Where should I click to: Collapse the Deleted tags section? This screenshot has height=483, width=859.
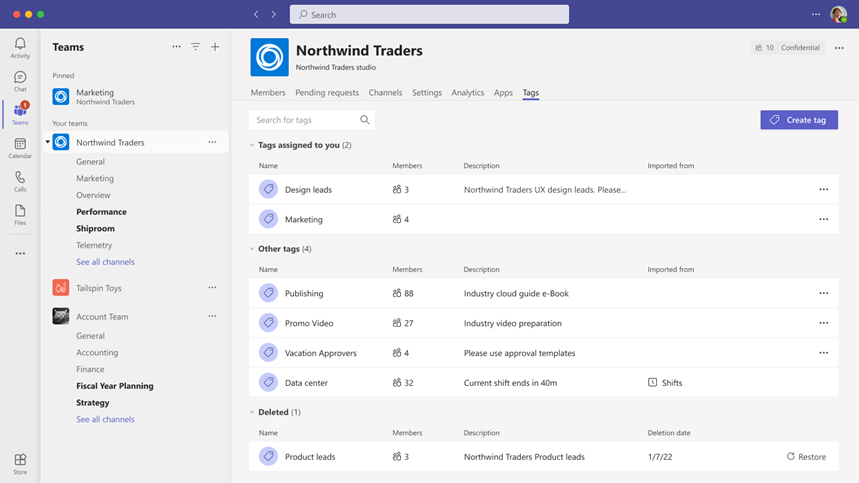pos(252,412)
